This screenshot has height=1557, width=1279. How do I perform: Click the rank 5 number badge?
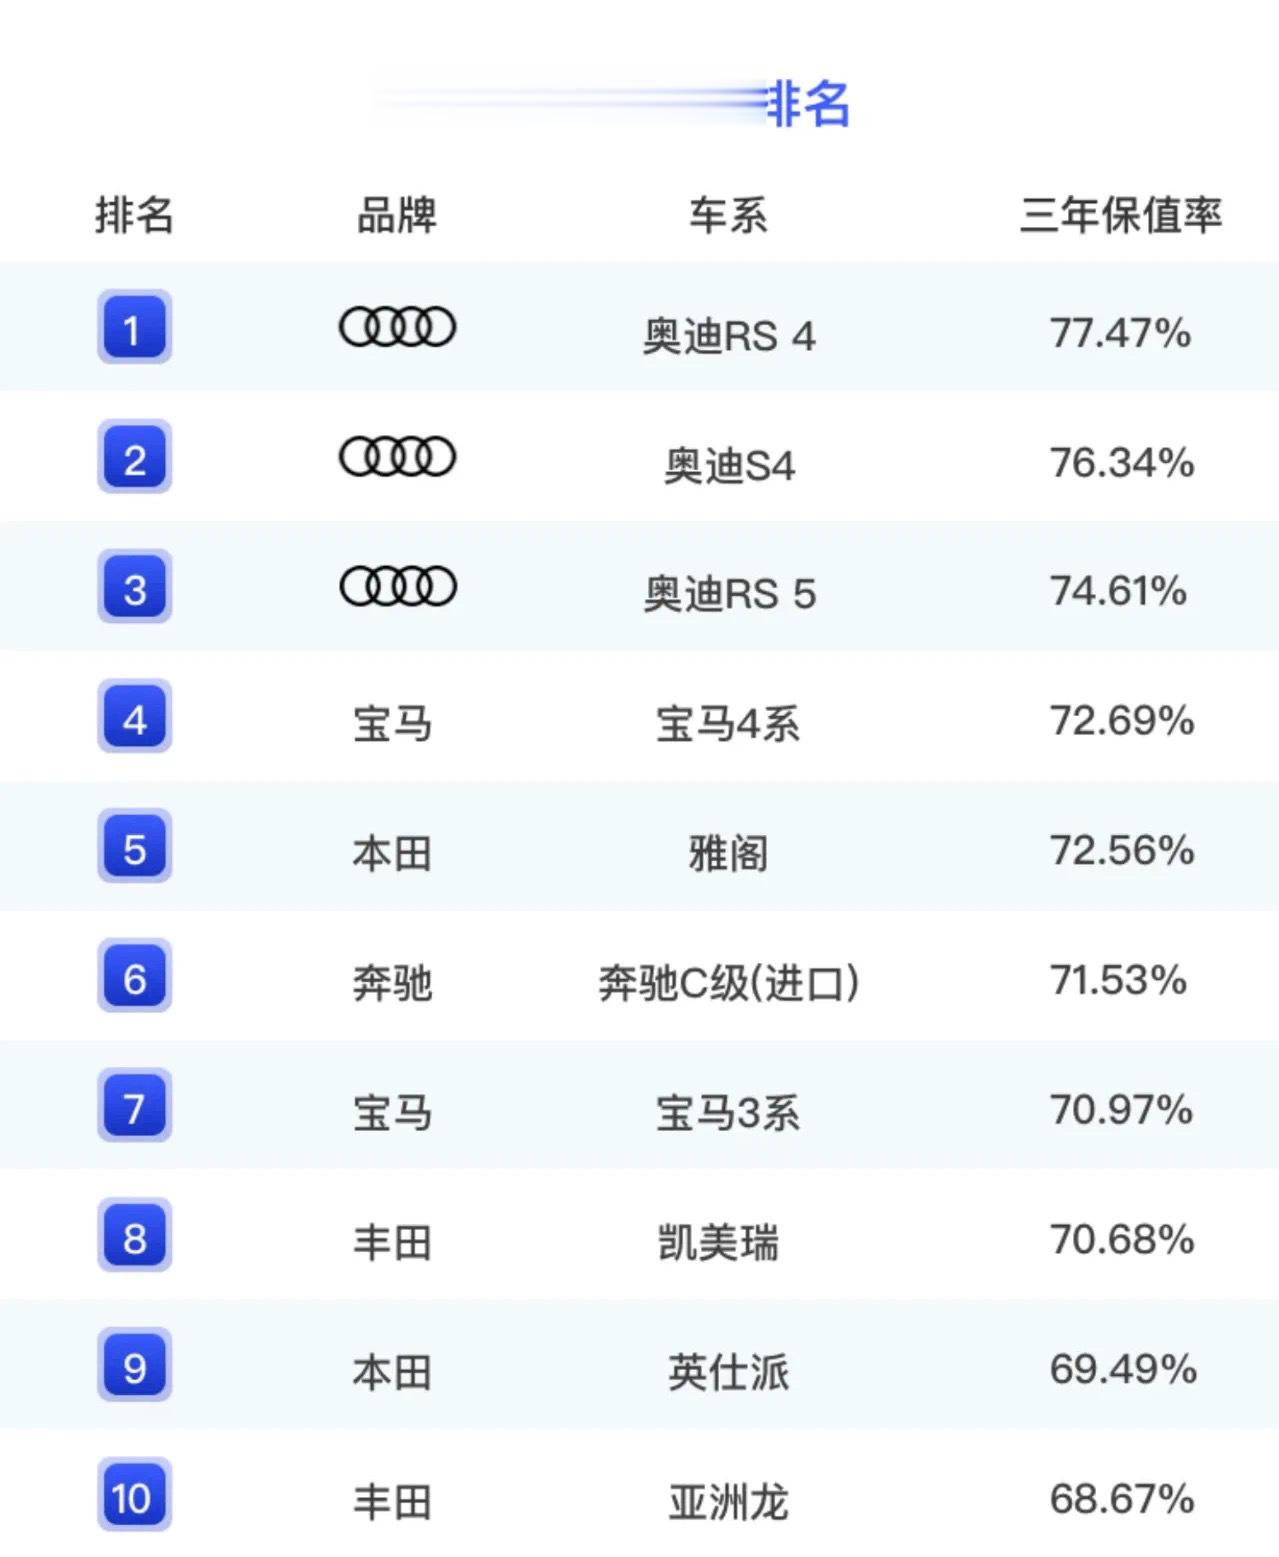[x=134, y=847]
